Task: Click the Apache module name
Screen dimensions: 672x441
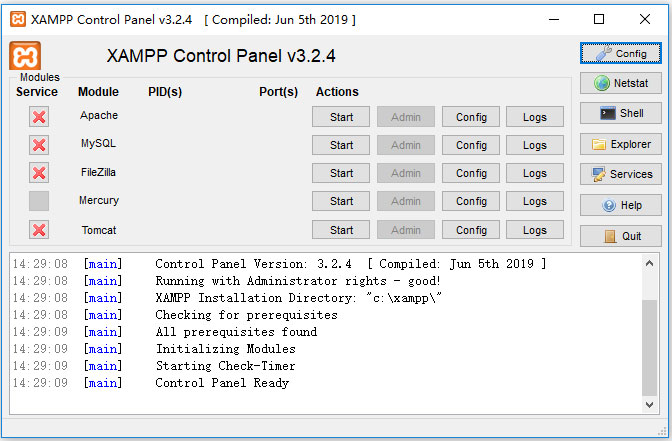Action: 99,115
